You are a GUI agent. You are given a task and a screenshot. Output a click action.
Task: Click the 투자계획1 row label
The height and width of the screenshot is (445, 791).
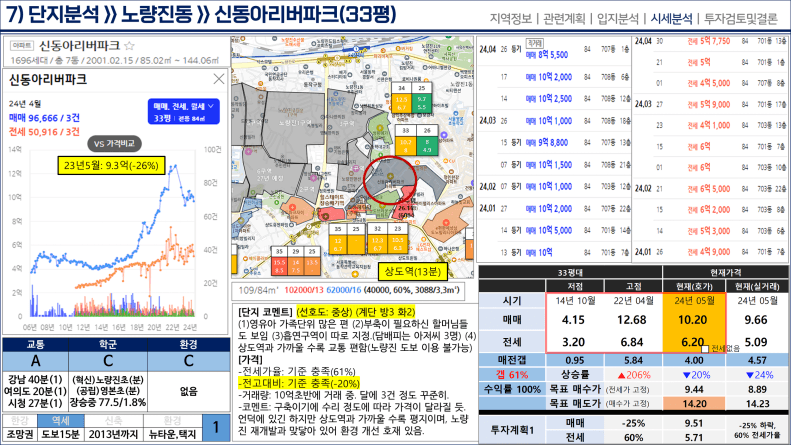pyautogui.click(x=512, y=430)
